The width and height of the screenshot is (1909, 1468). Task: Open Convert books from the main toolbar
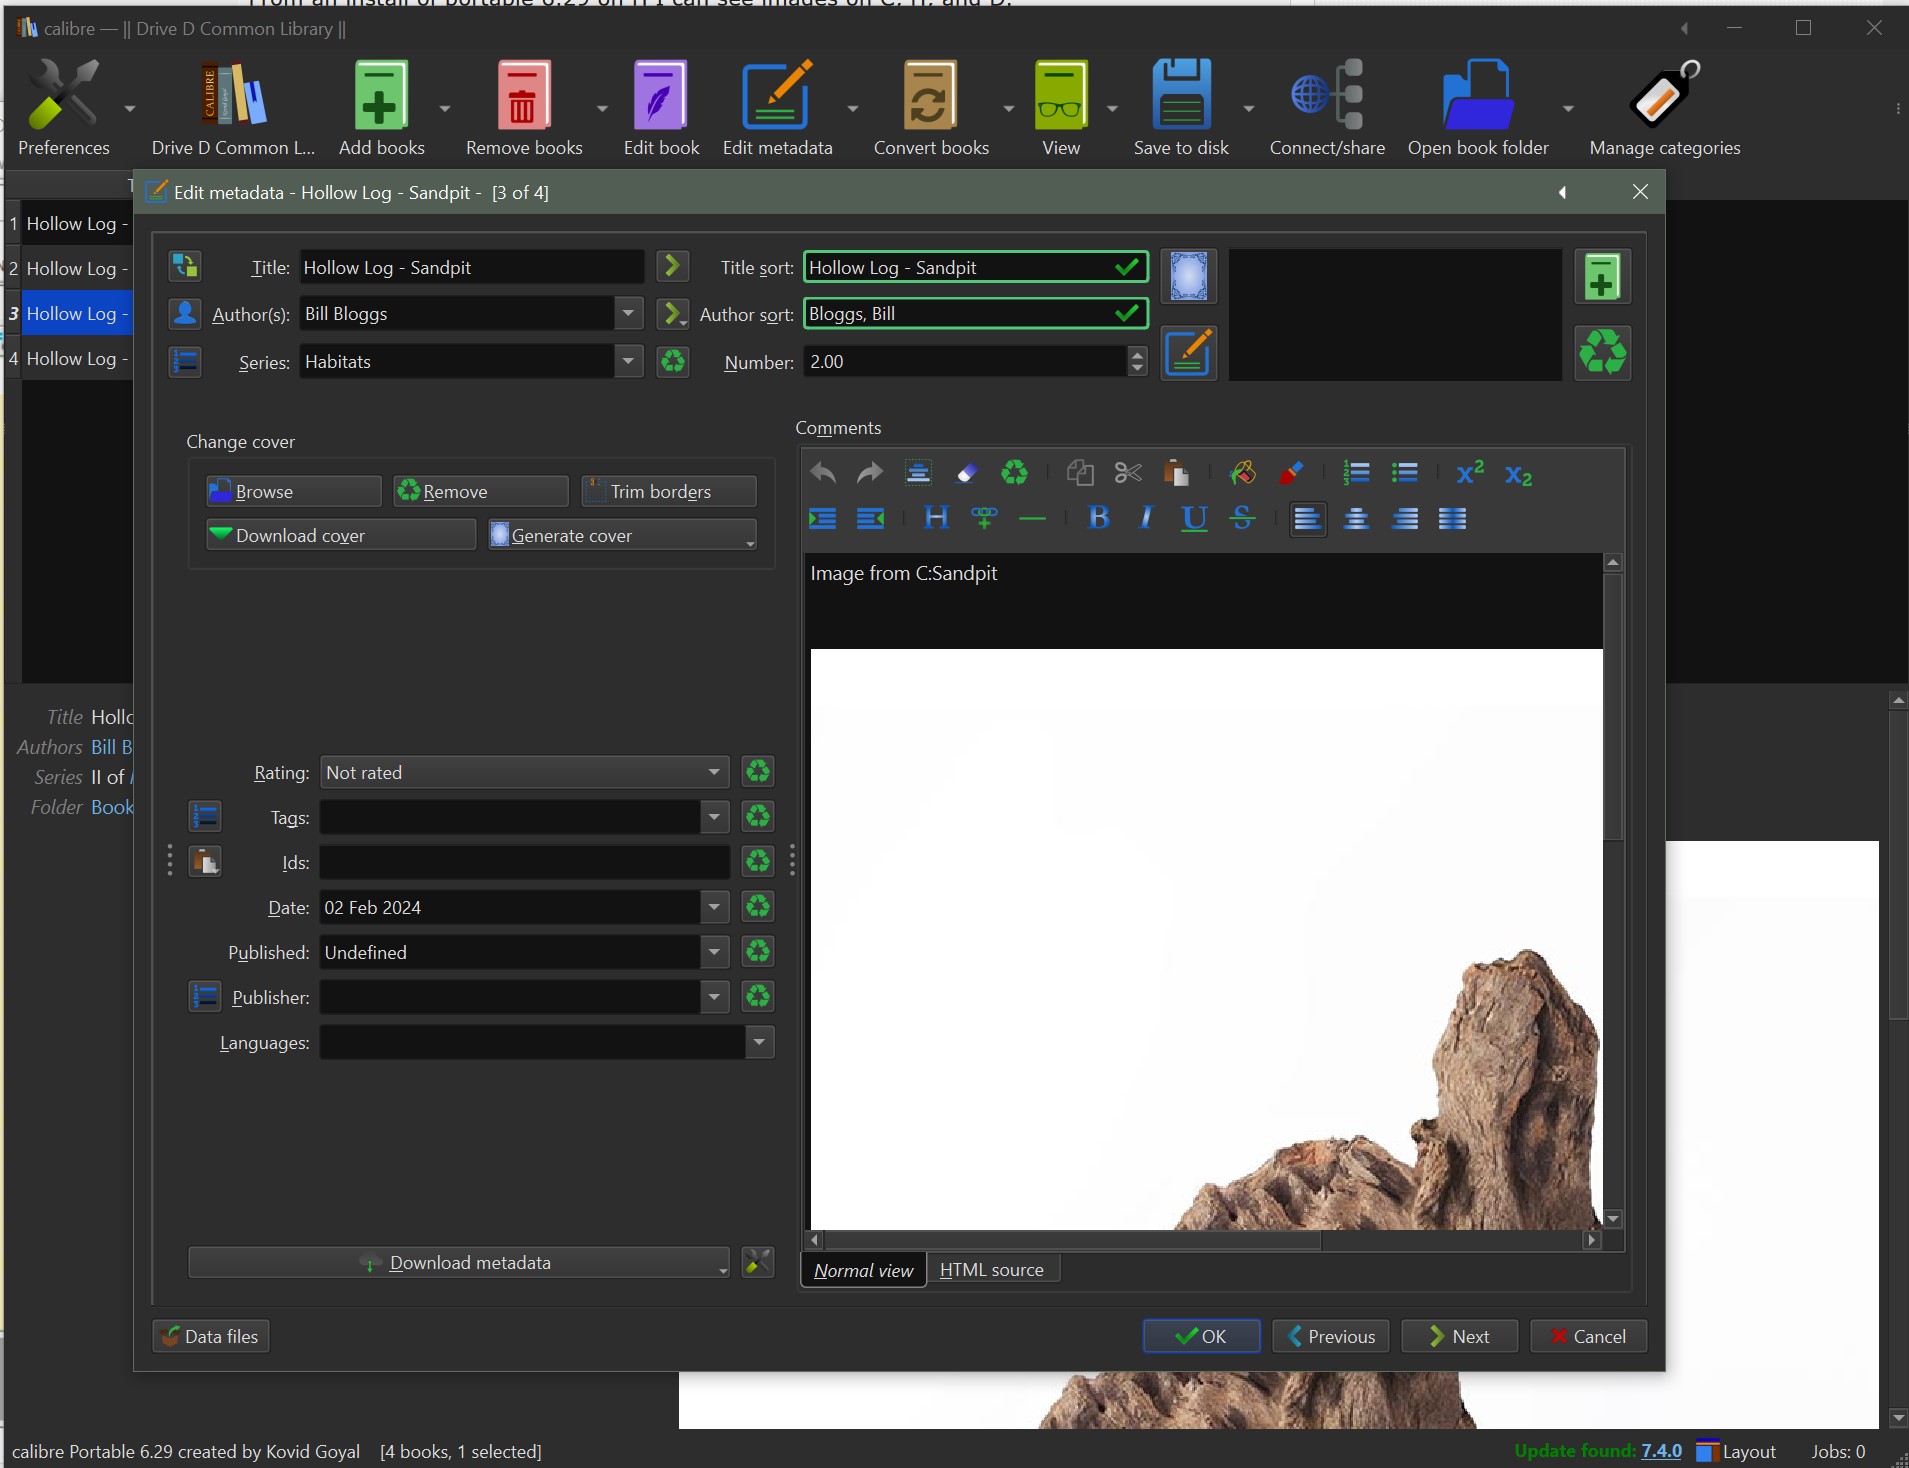(x=930, y=96)
